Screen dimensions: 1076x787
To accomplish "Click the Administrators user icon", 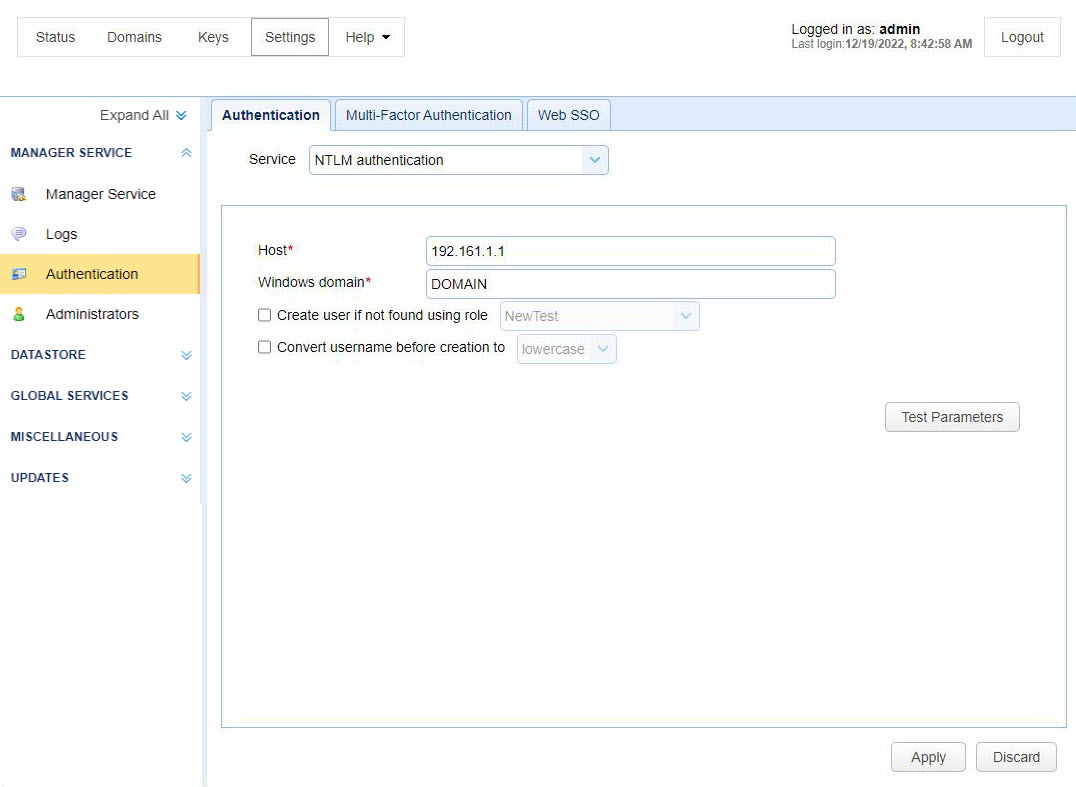I will point(19,314).
